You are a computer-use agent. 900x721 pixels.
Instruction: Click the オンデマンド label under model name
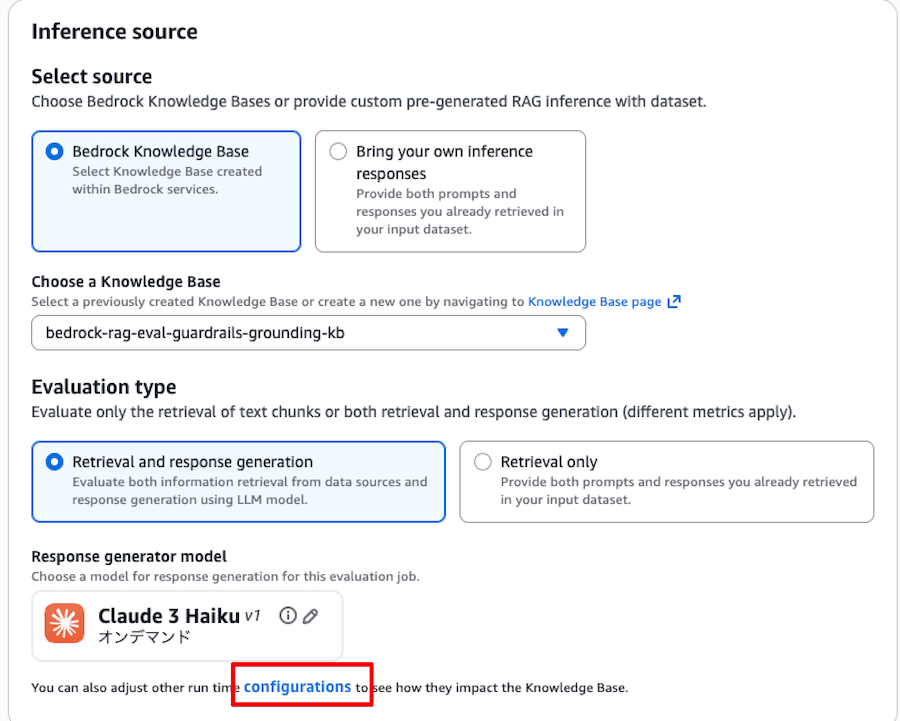[144, 637]
